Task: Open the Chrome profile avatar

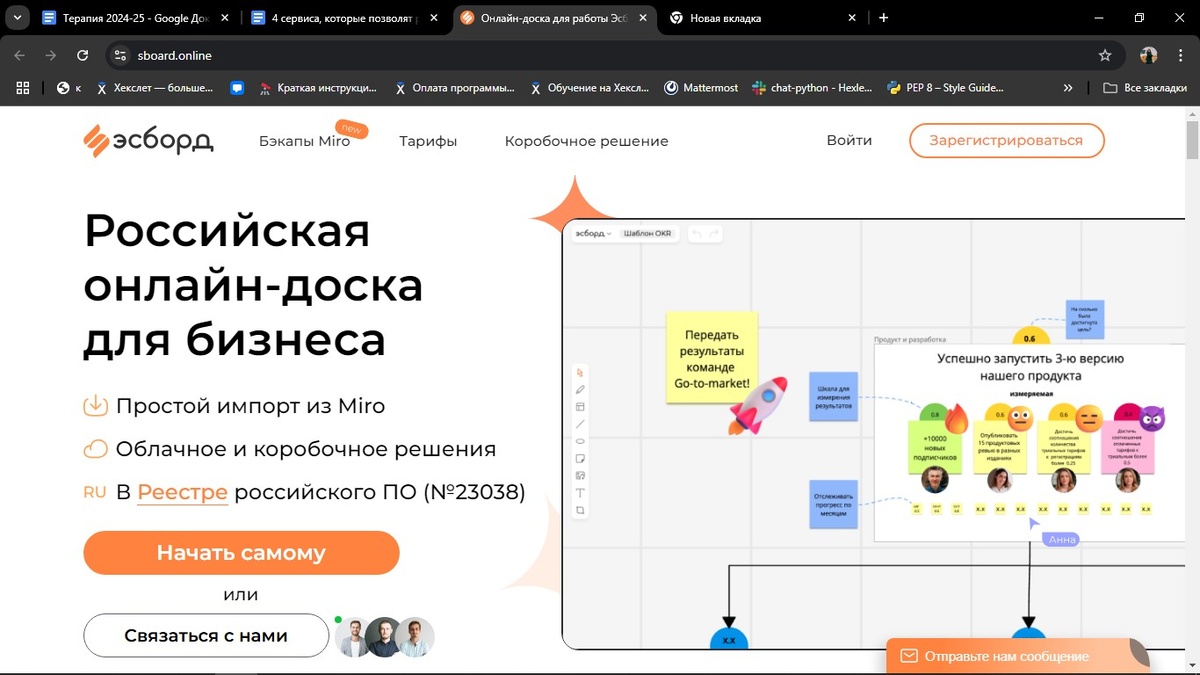Action: pyautogui.click(x=1149, y=56)
